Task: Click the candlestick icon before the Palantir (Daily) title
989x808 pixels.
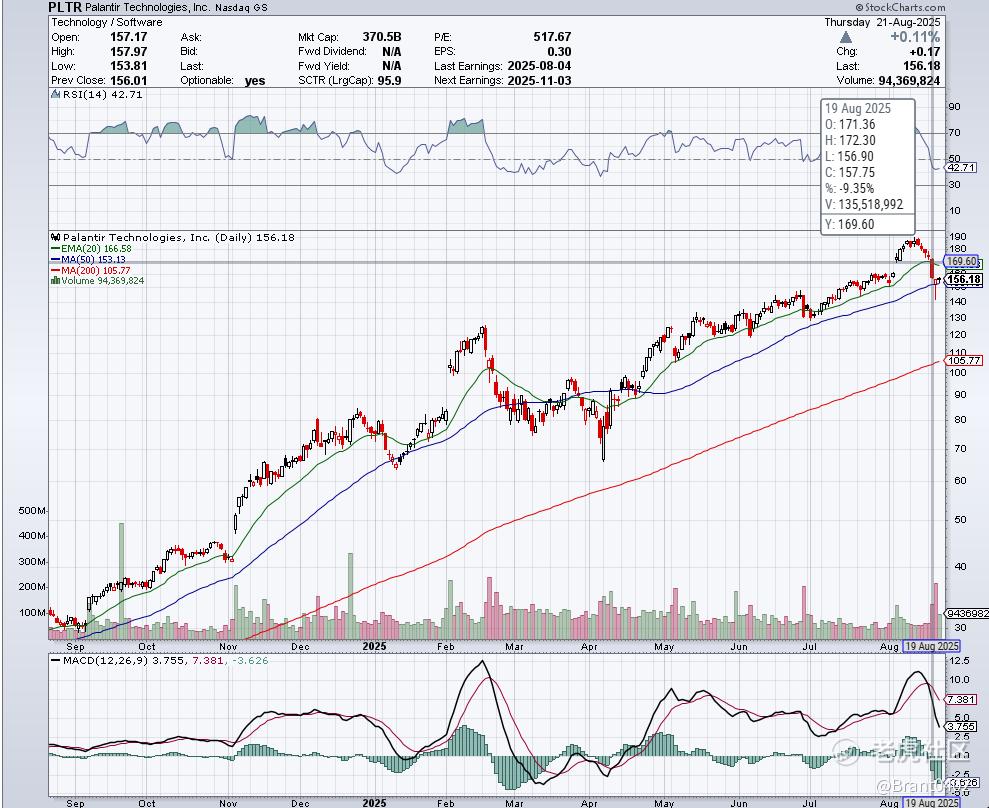Action: click(x=56, y=238)
